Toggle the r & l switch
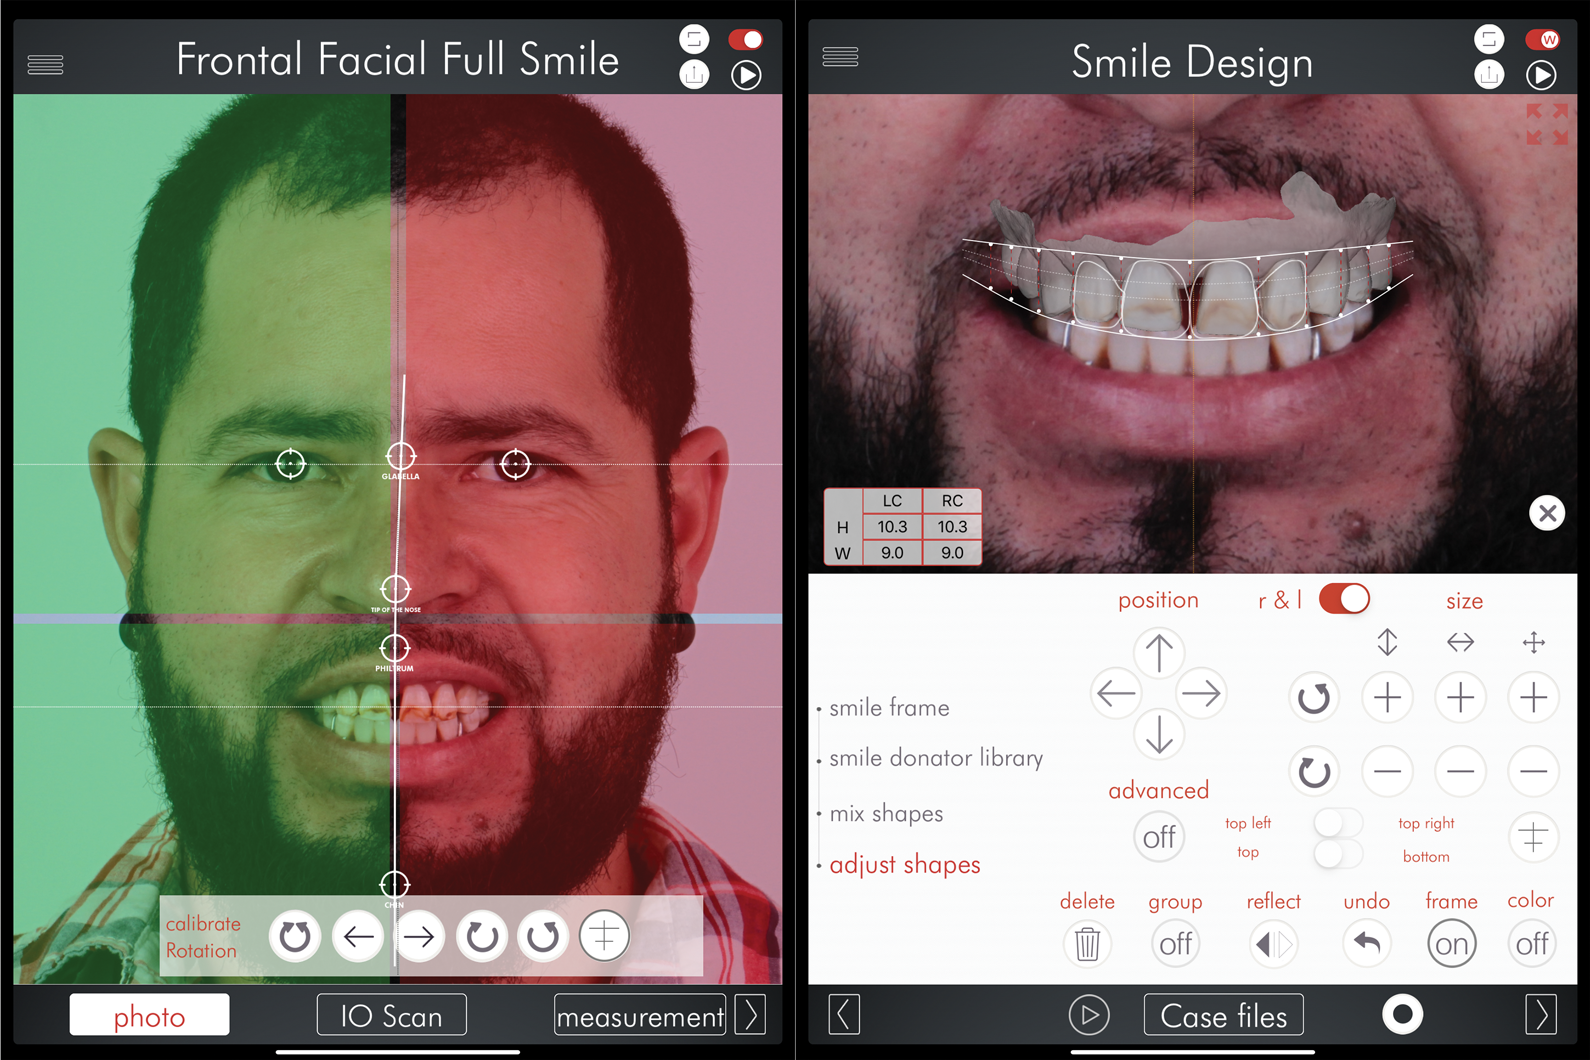 [1344, 599]
